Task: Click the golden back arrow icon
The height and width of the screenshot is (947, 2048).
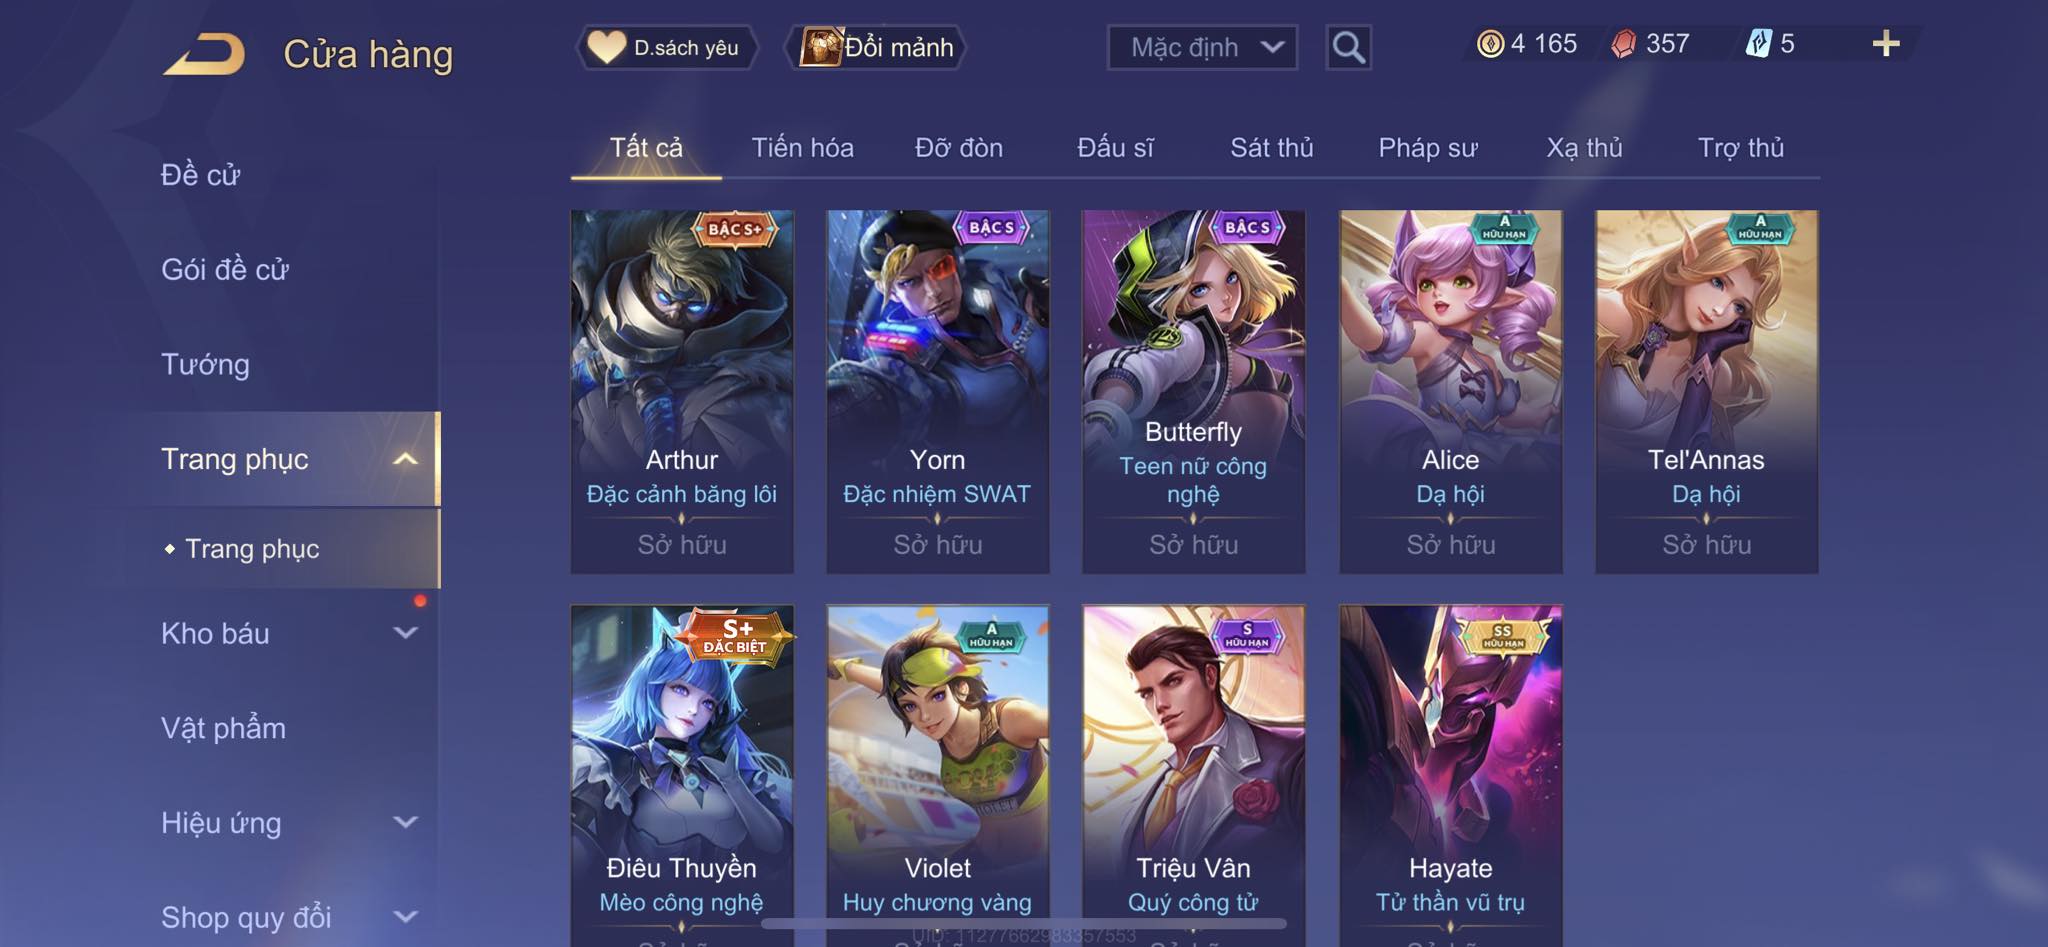Action: pyautogui.click(x=205, y=54)
